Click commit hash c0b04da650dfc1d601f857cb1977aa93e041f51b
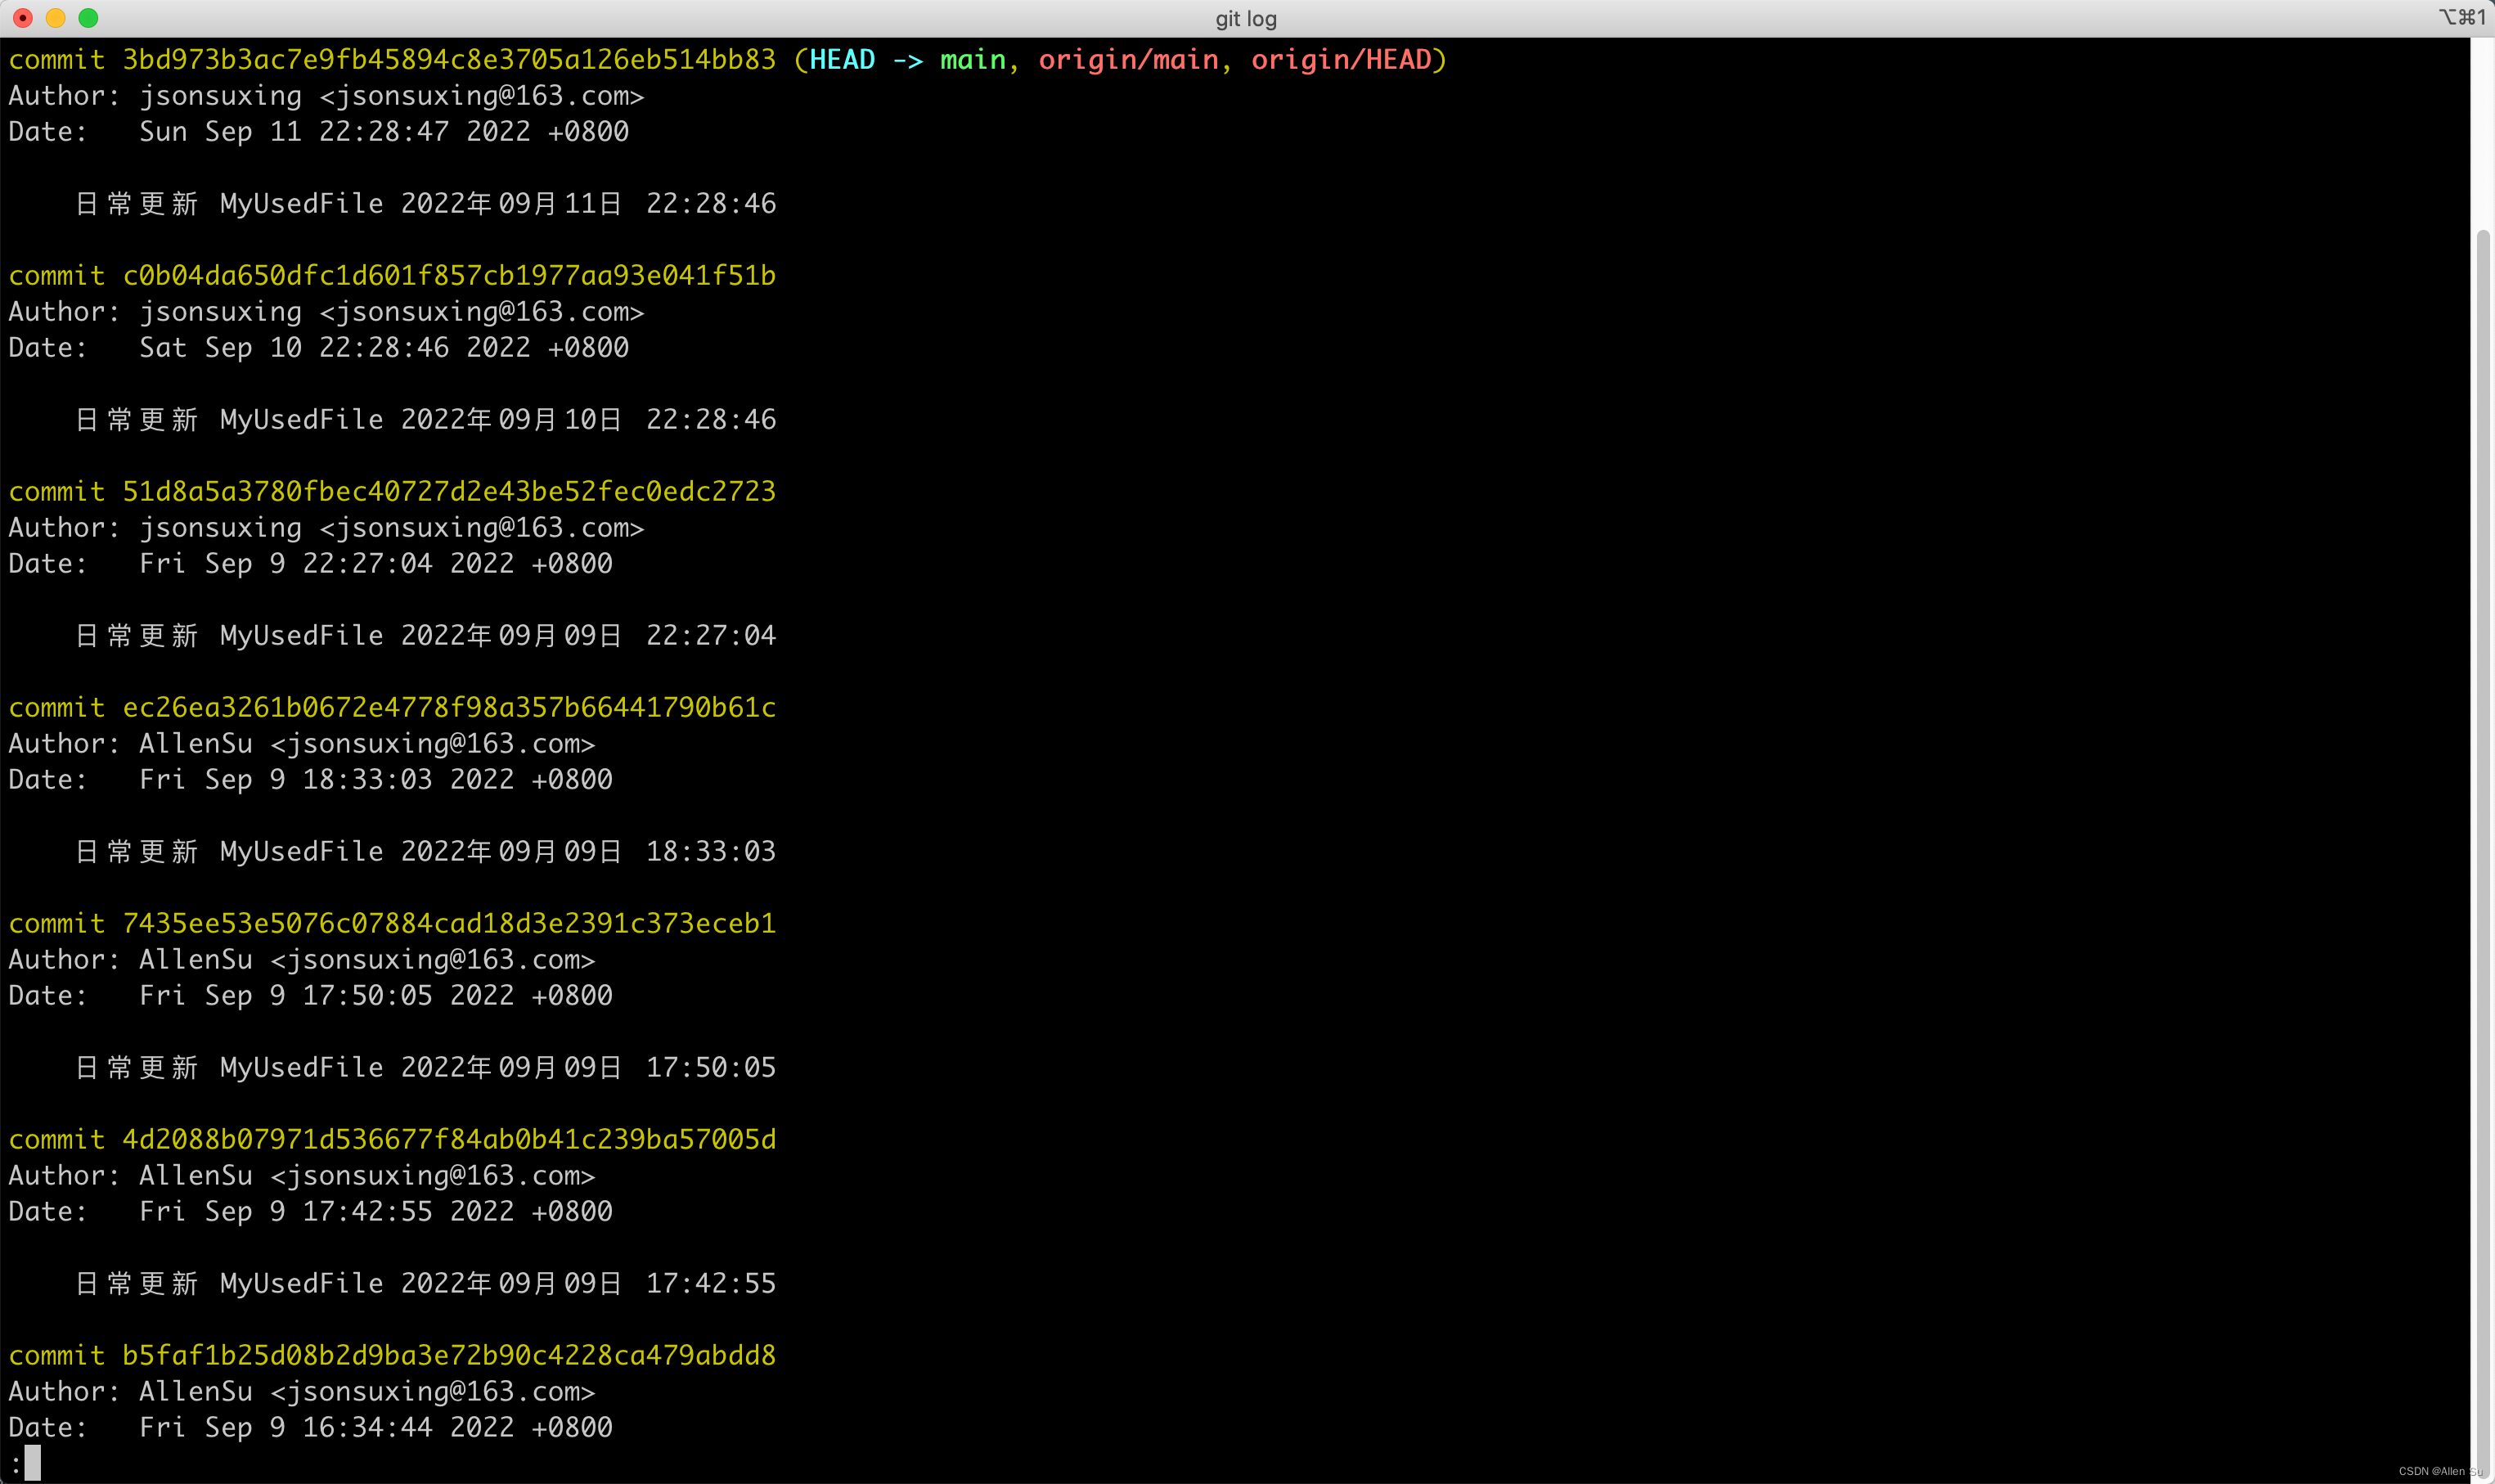Screen dimensions: 2495x1484 (449, 276)
